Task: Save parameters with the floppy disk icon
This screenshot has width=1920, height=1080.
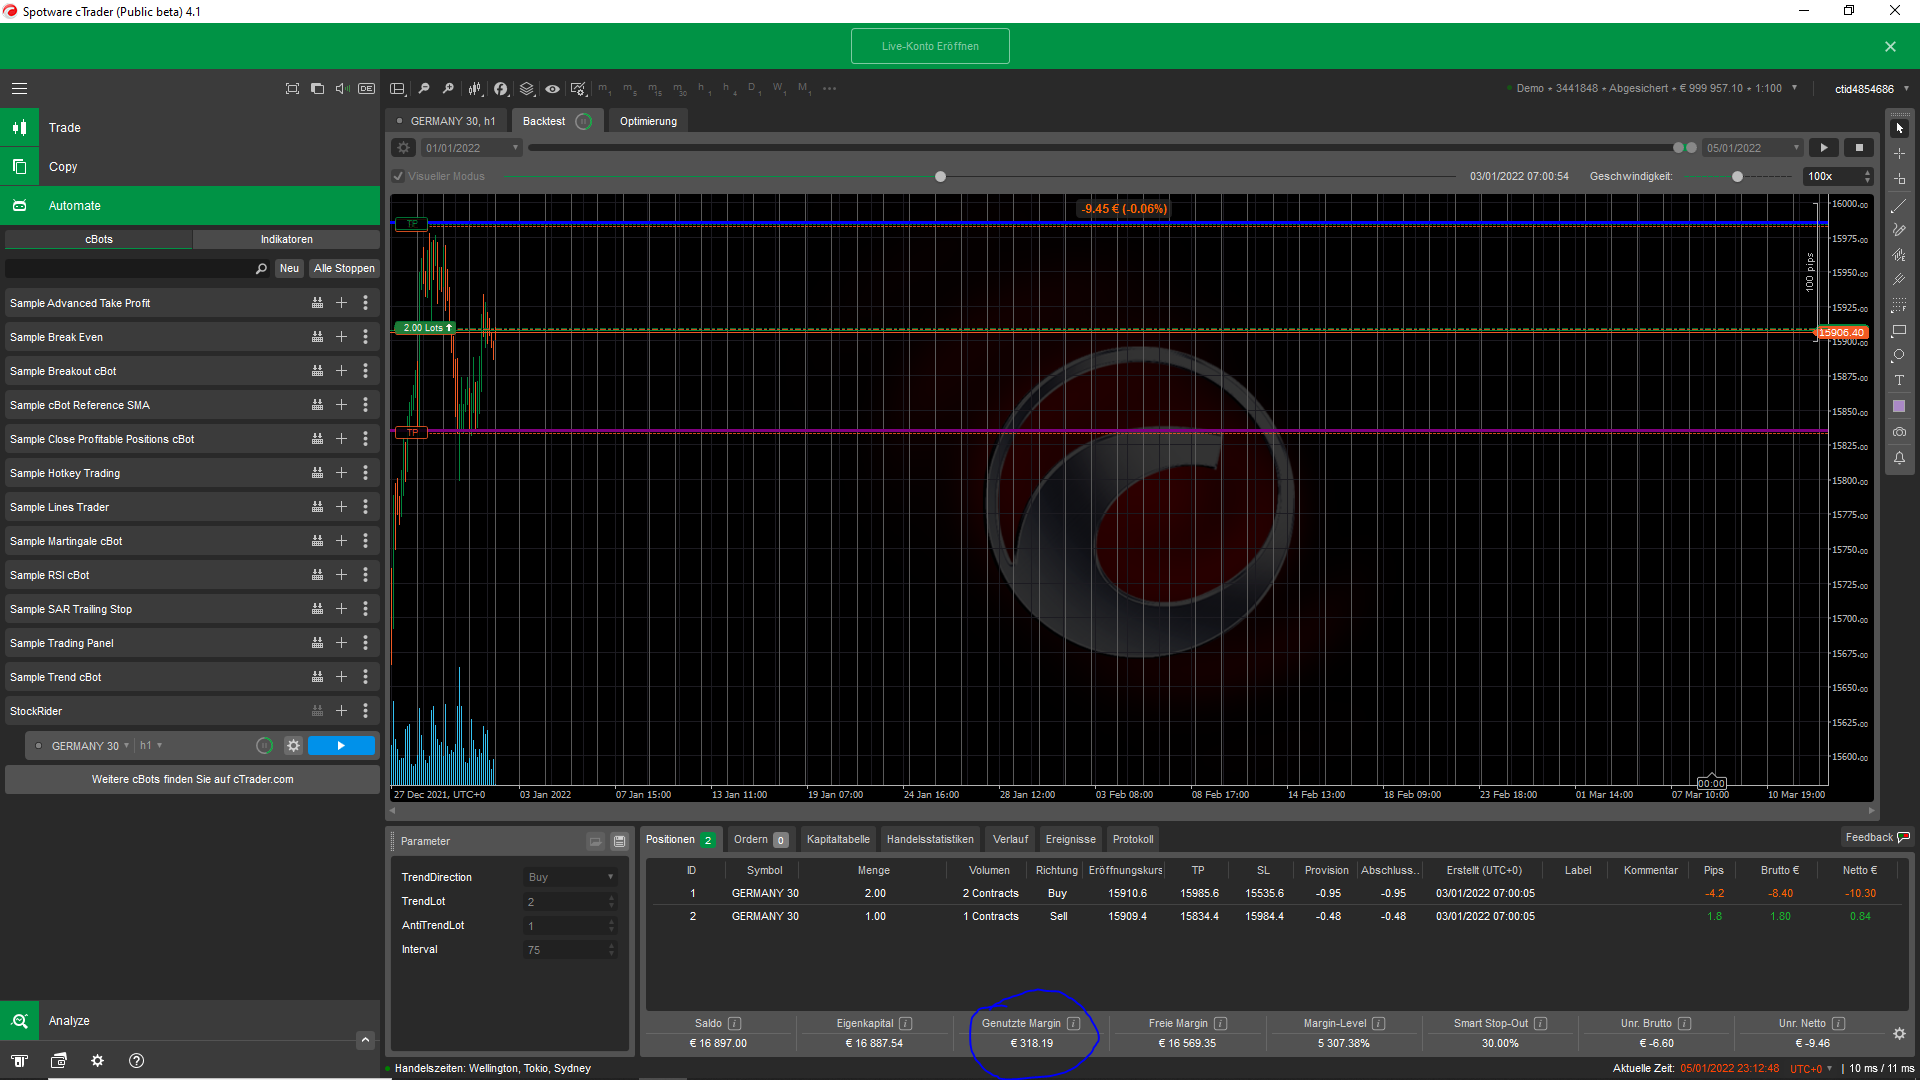Action: tap(619, 842)
